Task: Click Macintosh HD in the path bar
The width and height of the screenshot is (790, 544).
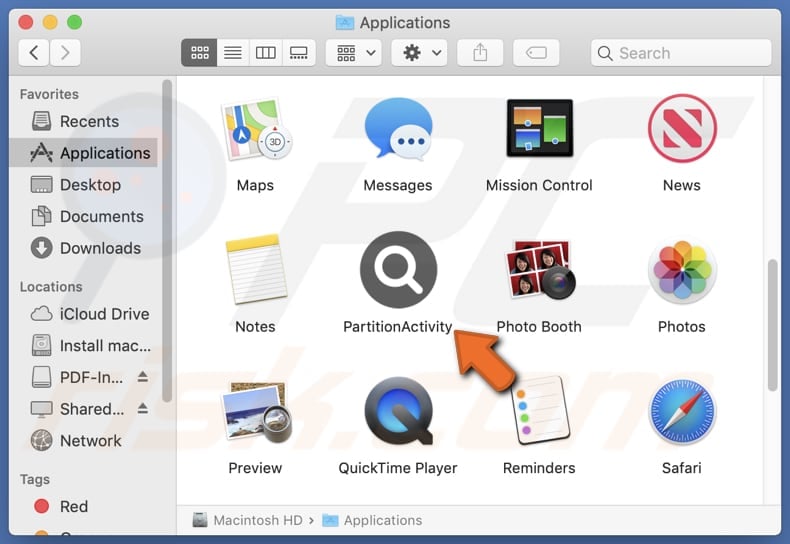Action: coord(248,520)
